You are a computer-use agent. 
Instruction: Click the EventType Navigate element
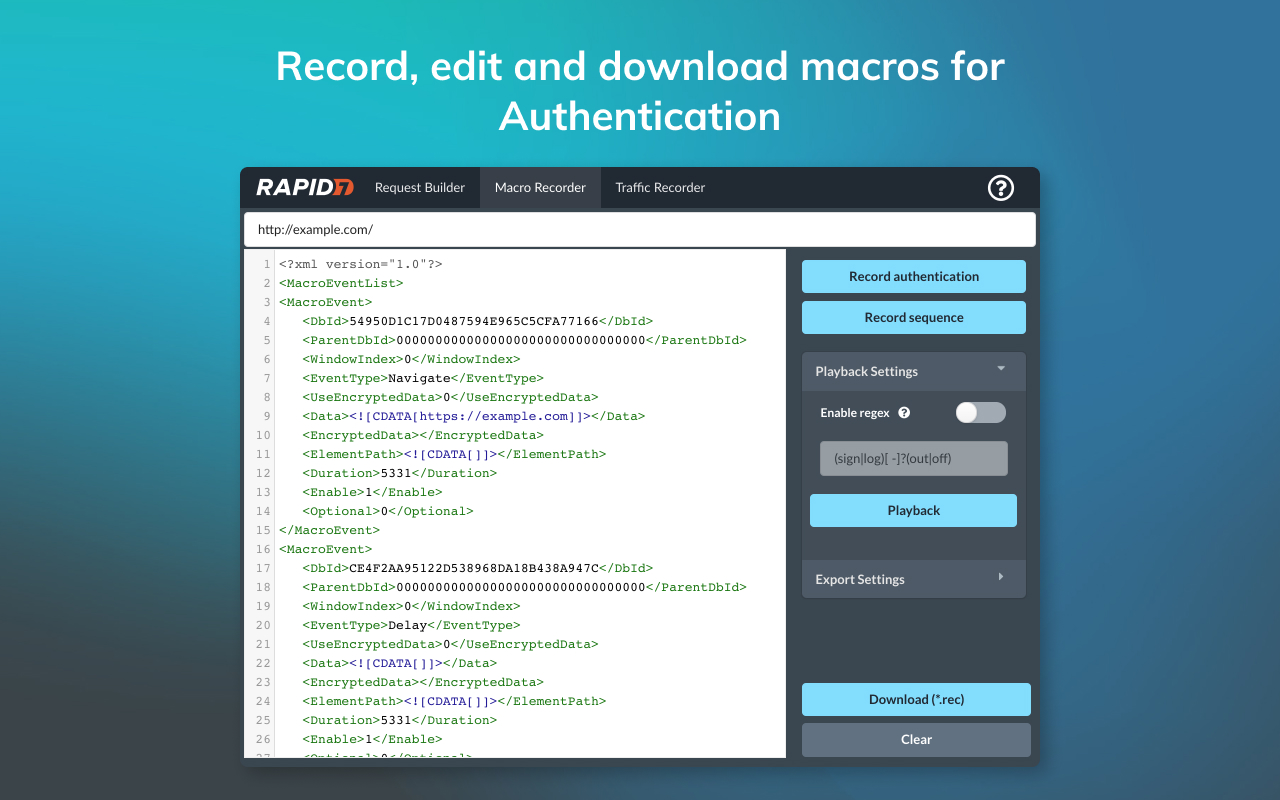418,378
